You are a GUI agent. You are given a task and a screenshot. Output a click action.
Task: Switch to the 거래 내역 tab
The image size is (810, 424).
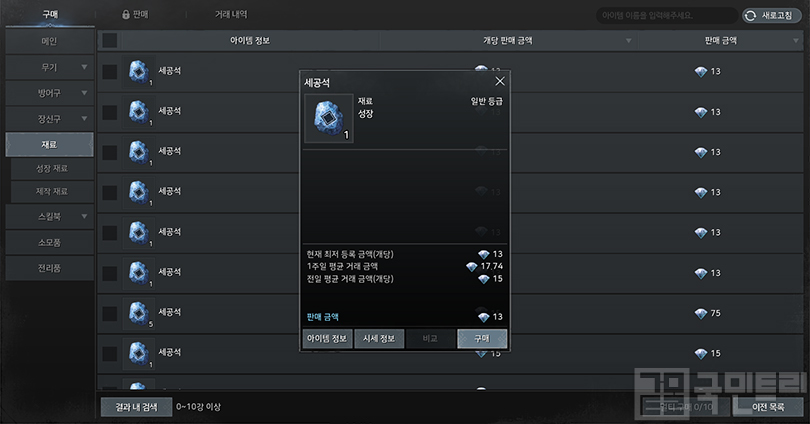[231, 14]
